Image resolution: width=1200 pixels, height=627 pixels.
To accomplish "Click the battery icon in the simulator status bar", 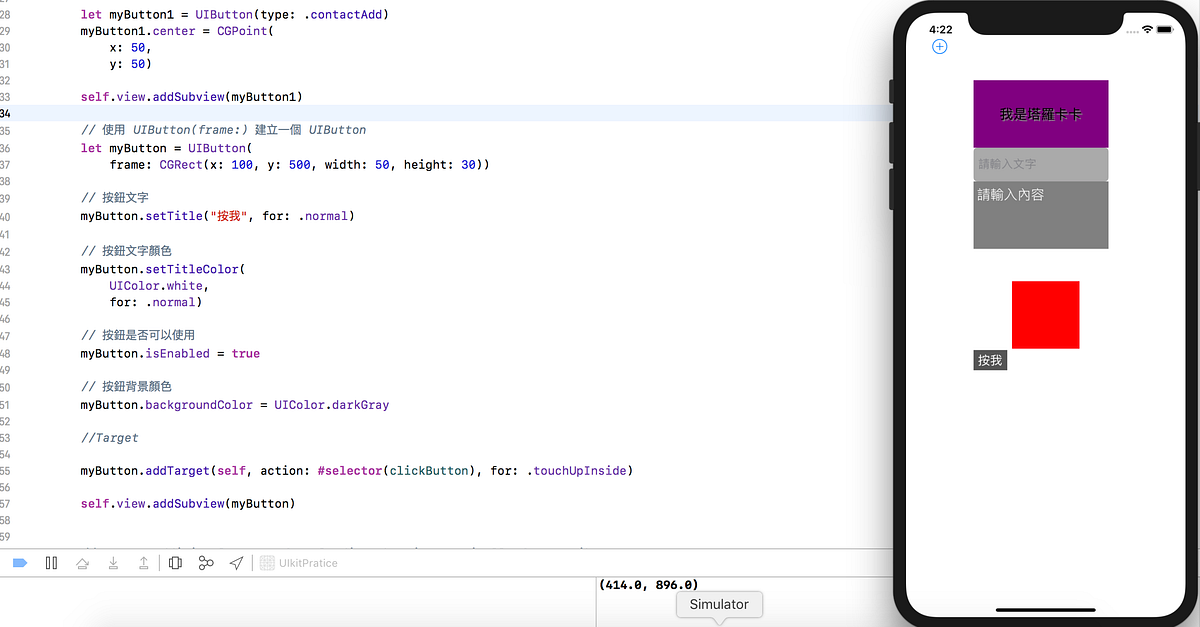I will 1166,30.
